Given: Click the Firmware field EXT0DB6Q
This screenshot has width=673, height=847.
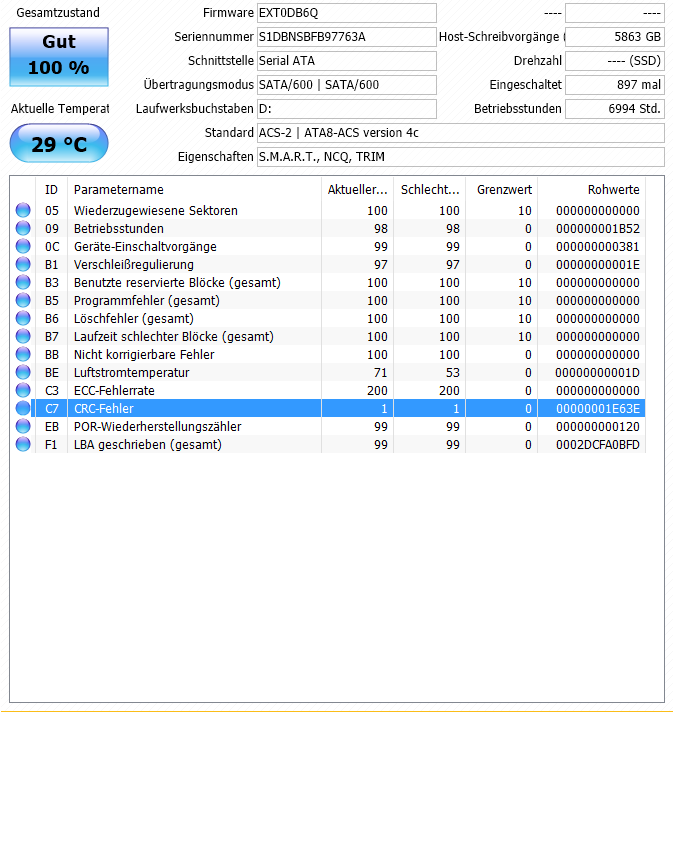Looking at the screenshot, I should [346, 13].
